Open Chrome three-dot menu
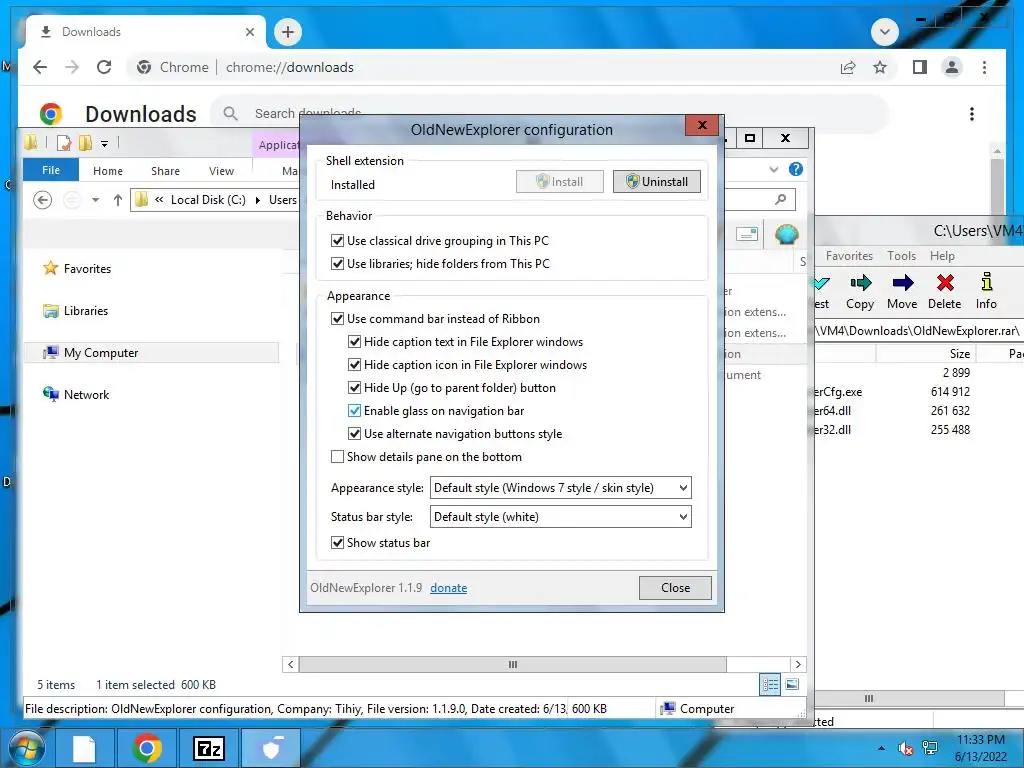The width and height of the screenshot is (1024, 768). click(x=984, y=67)
